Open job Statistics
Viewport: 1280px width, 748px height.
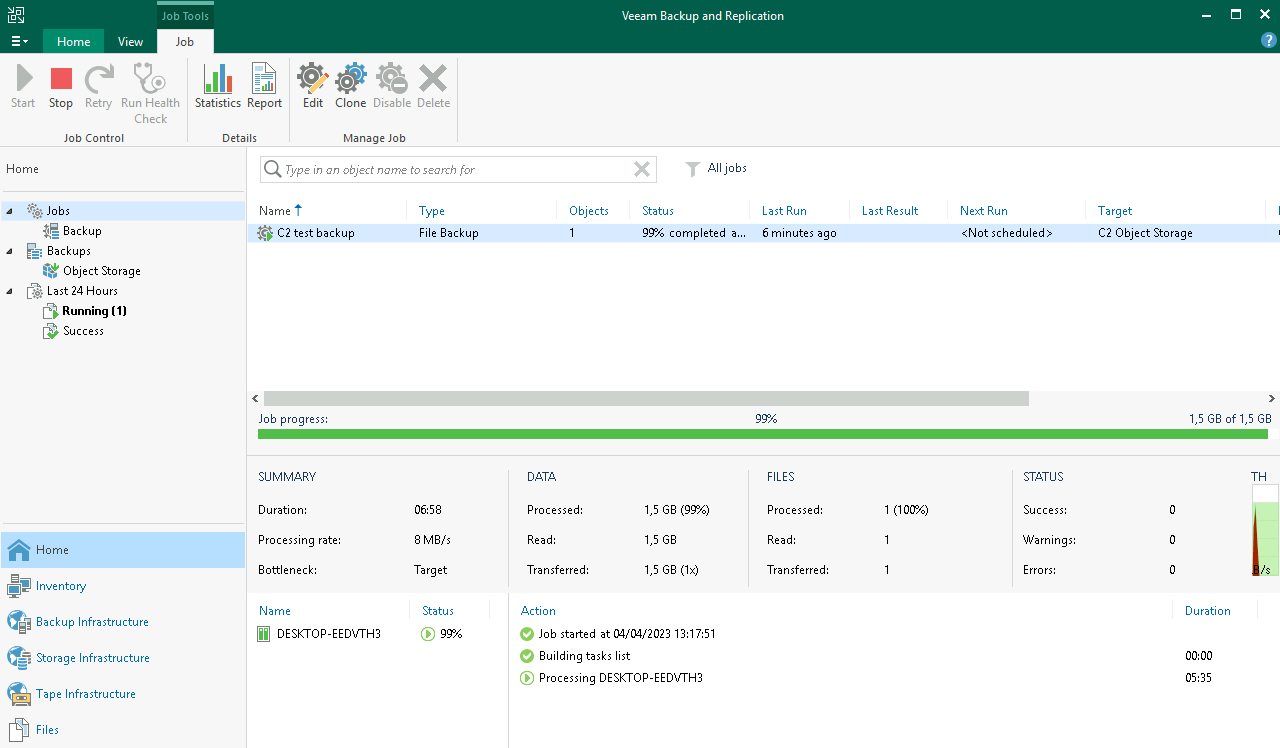(218, 87)
